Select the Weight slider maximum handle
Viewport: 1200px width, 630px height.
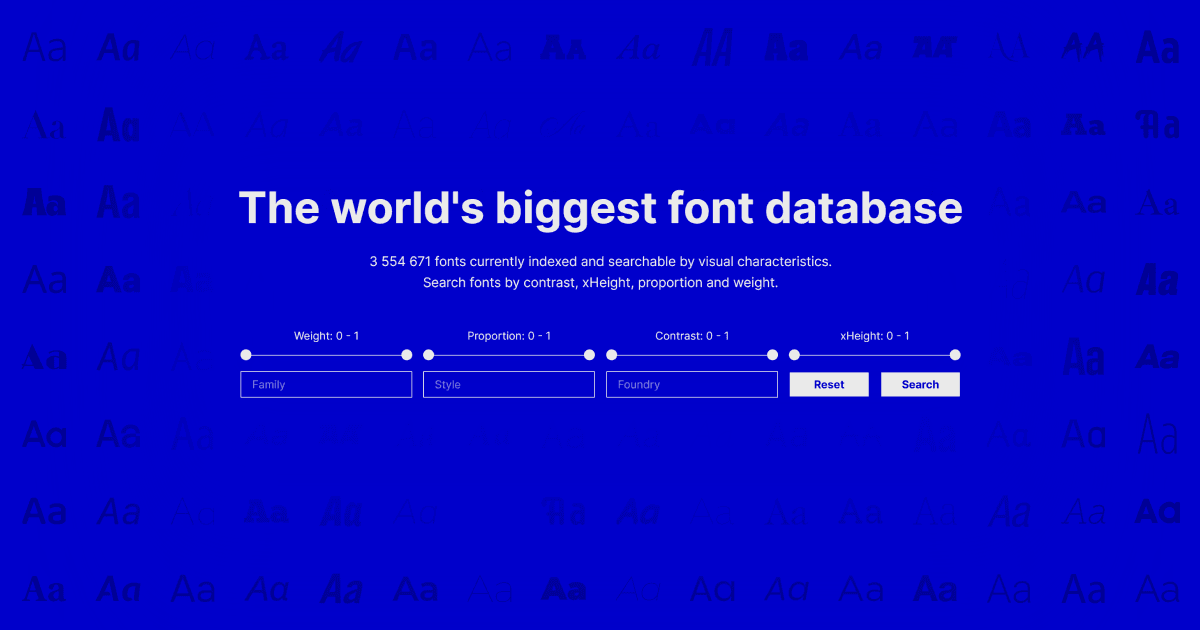[407, 355]
